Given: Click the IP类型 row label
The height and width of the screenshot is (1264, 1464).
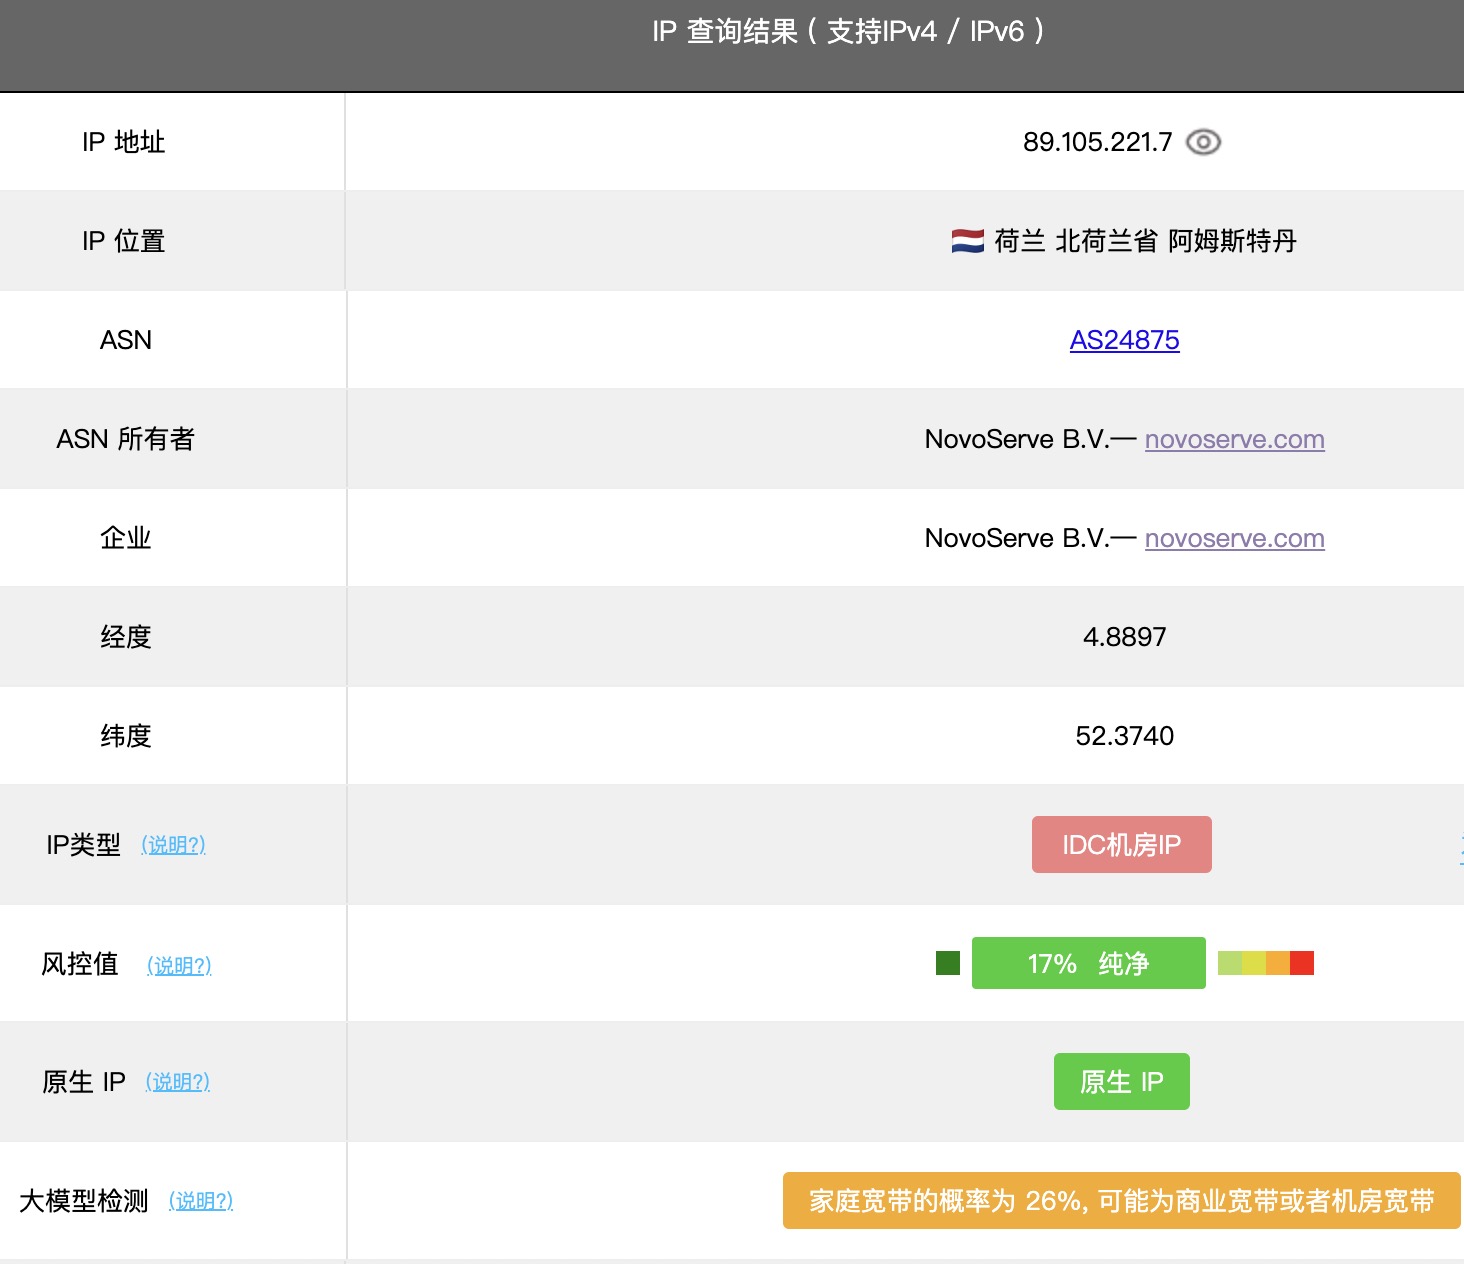Looking at the screenshot, I should [84, 845].
